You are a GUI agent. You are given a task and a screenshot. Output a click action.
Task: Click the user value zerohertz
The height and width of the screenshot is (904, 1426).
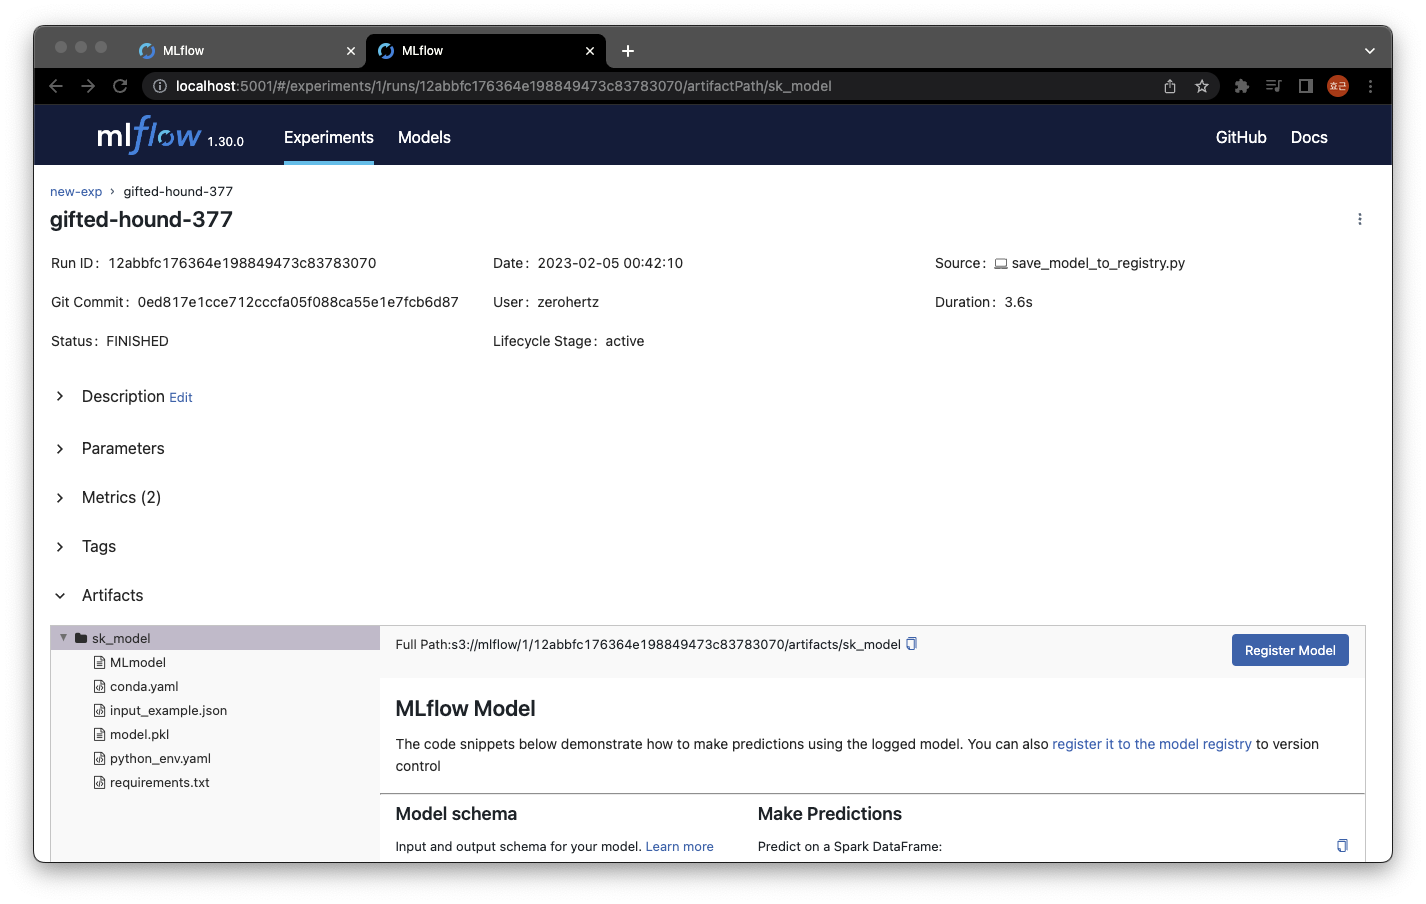(x=568, y=302)
